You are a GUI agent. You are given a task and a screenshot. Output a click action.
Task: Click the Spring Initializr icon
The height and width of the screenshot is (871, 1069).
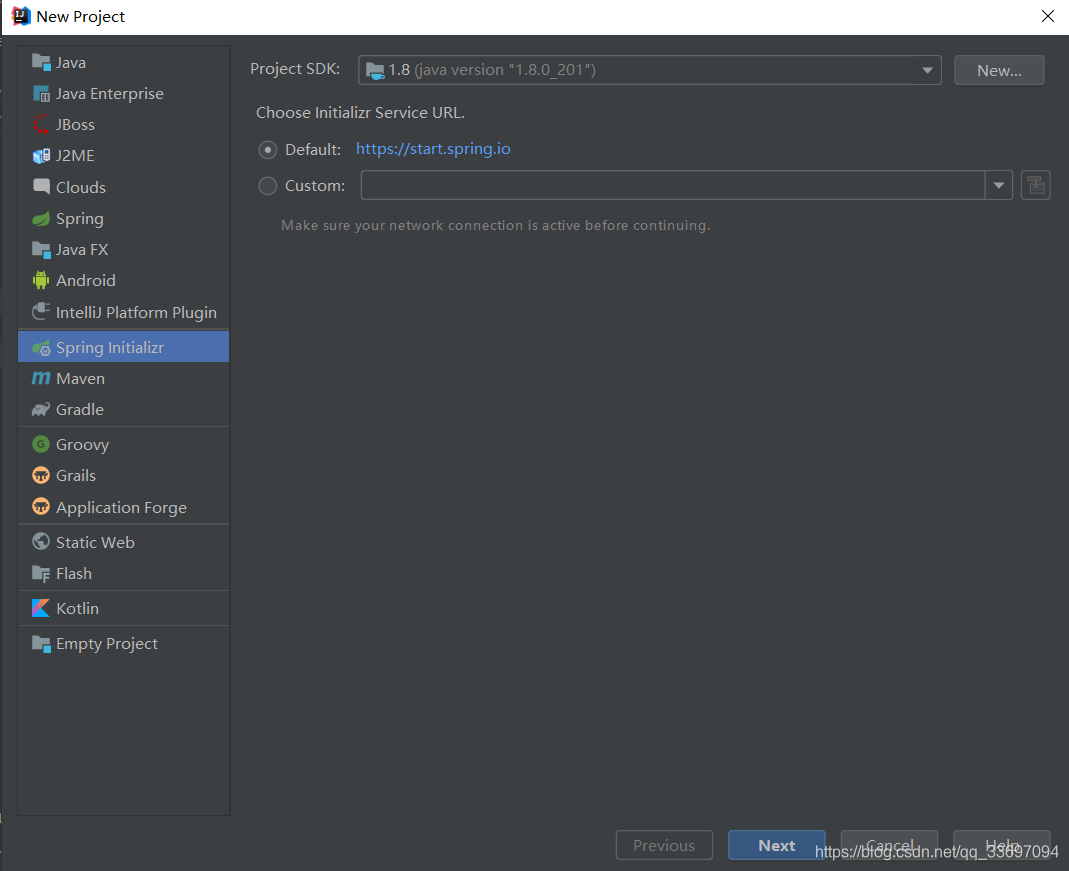point(41,348)
